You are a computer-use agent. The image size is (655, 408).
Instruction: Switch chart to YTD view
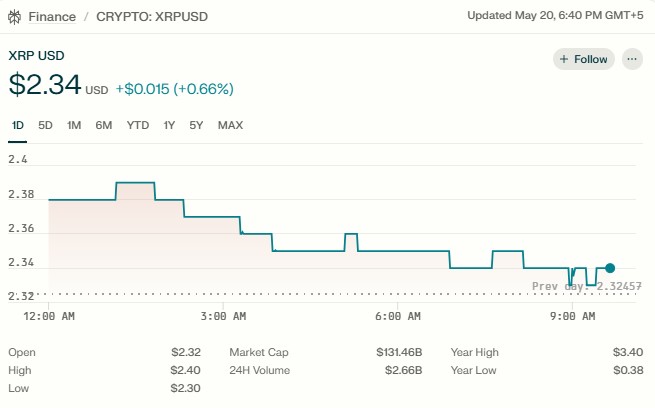pyautogui.click(x=138, y=125)
